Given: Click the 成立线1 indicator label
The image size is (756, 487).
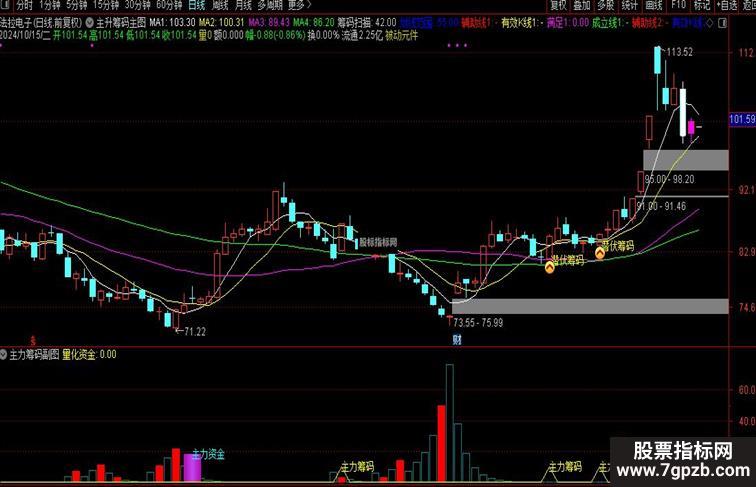Looking at the screenshot, I should coord(609,23).
